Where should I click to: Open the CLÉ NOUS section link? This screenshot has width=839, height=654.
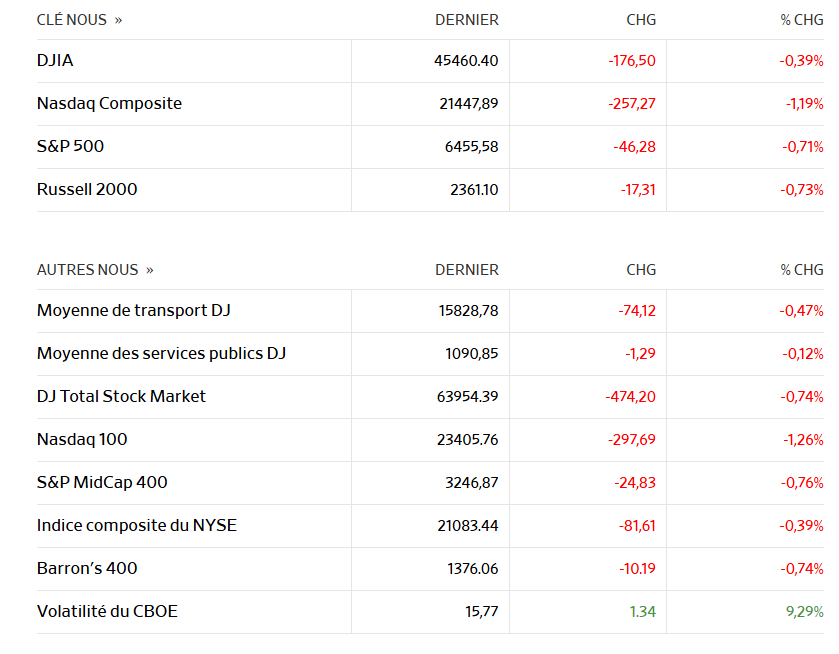(79, 20)
